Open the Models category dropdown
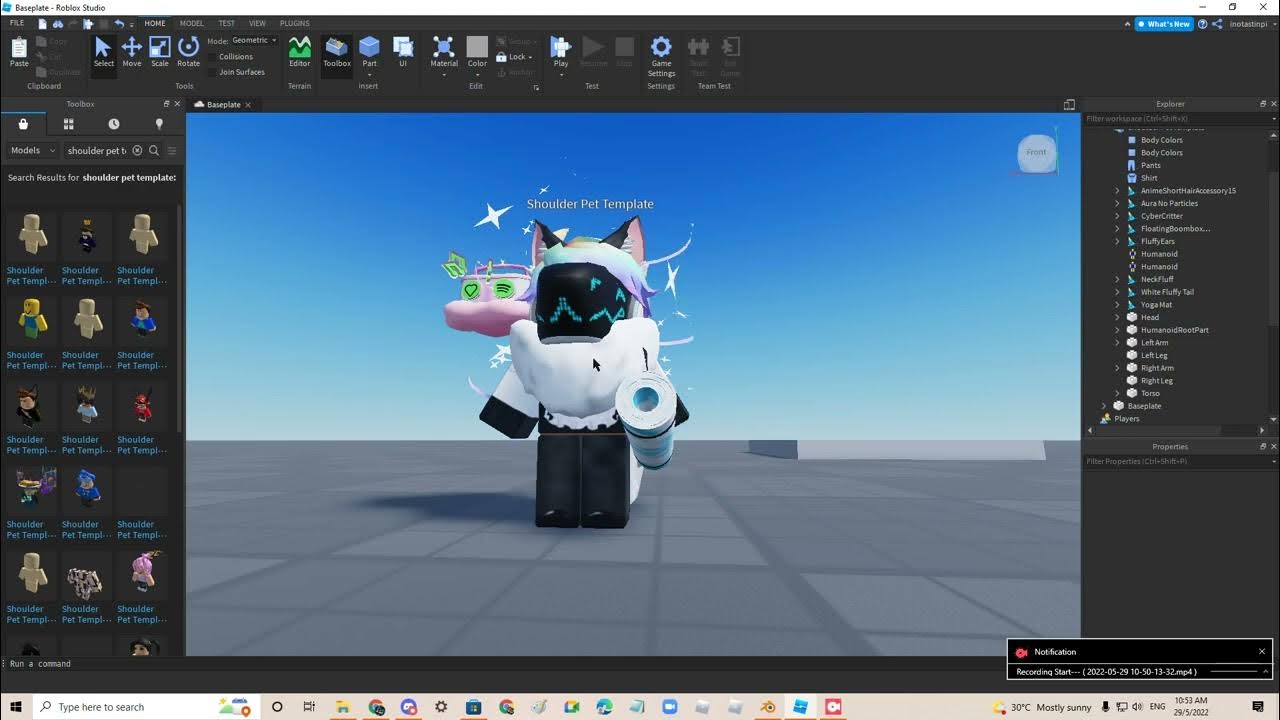The height and width of the screenshot is (720, 1280). 32,151
